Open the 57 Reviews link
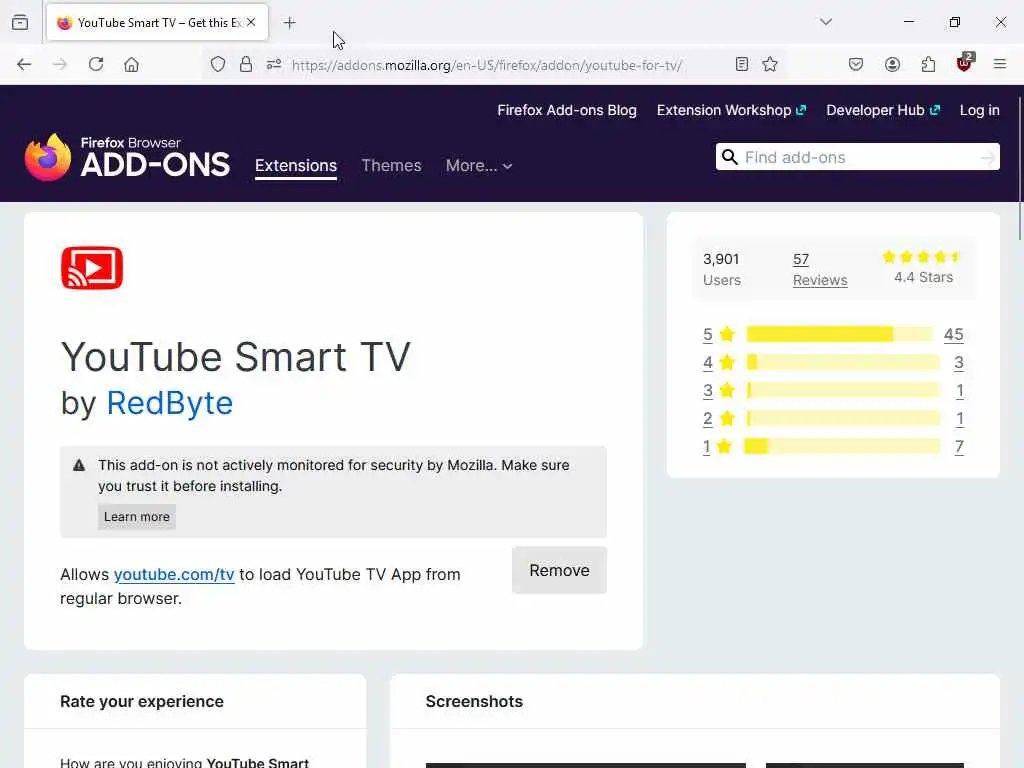This screenshot has height=768, width=1024. point(820,269)
